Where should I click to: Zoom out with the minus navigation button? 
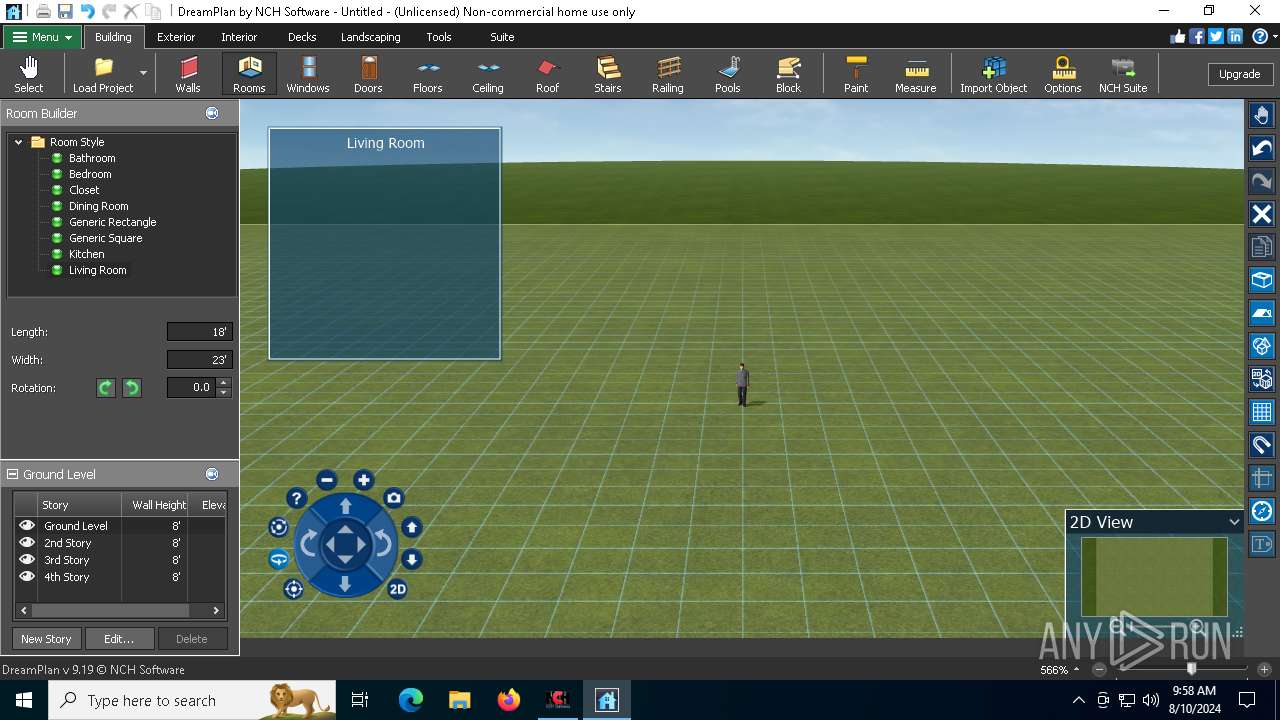click(x=326, y=480)
